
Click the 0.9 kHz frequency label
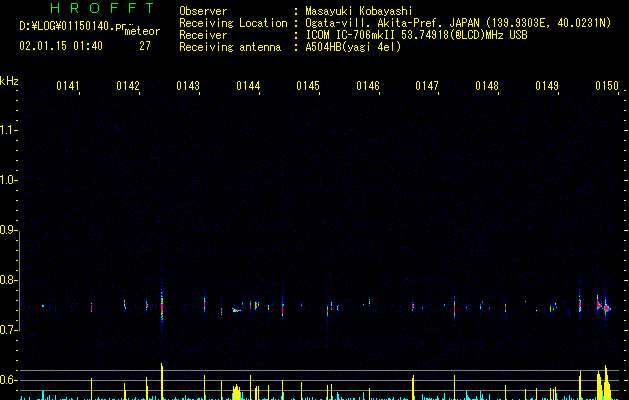coord(8,230)
